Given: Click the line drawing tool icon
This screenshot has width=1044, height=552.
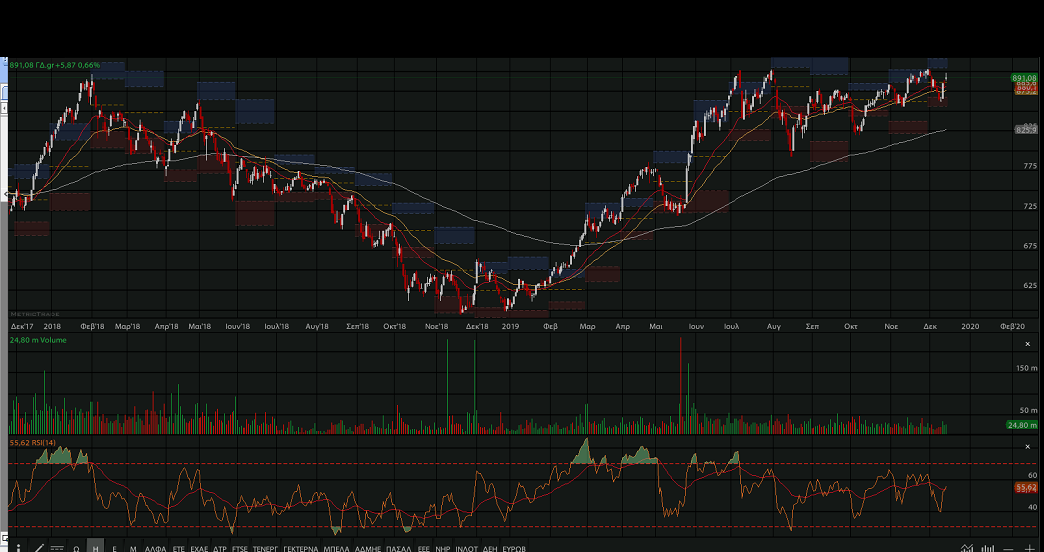Looking at the screenshot, I should [38, 547].
